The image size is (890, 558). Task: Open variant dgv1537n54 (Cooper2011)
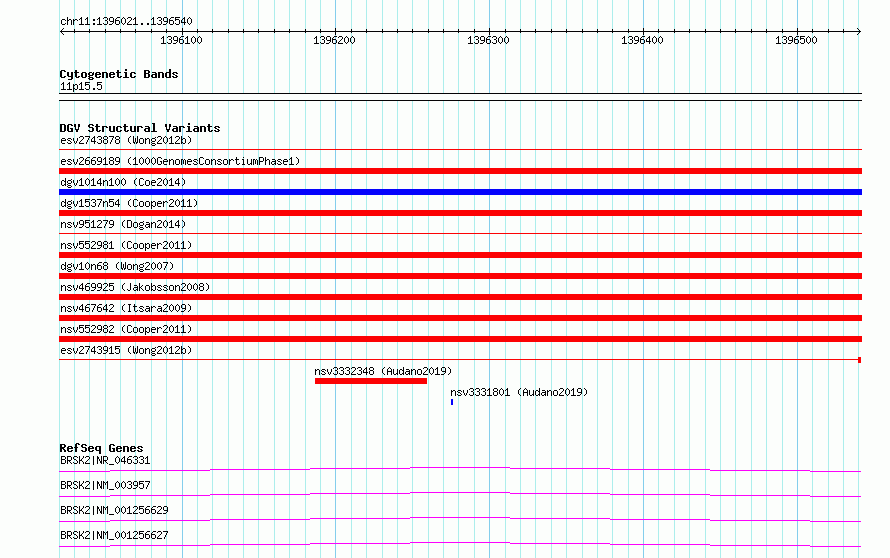[129, 203]
